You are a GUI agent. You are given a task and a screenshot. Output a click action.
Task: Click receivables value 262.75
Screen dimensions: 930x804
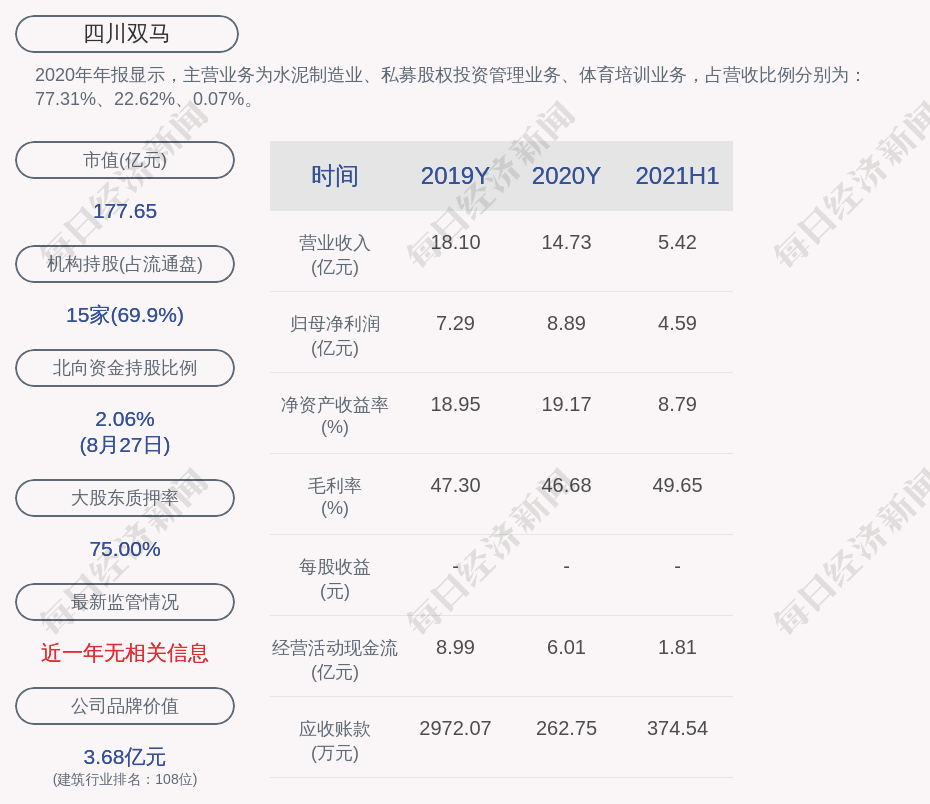[566, 729]
